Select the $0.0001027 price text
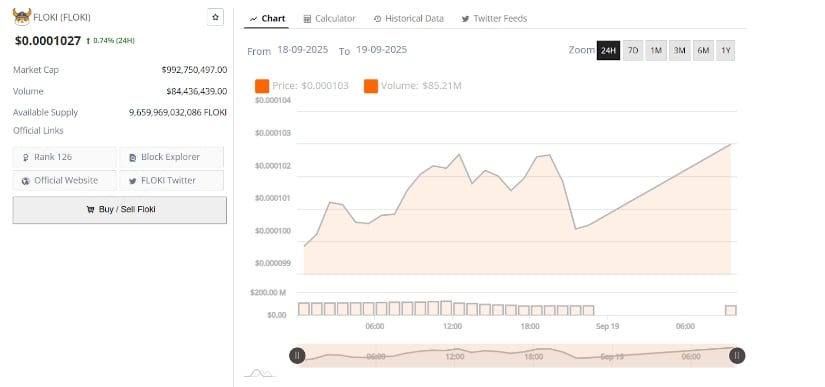 click(48, 40)
